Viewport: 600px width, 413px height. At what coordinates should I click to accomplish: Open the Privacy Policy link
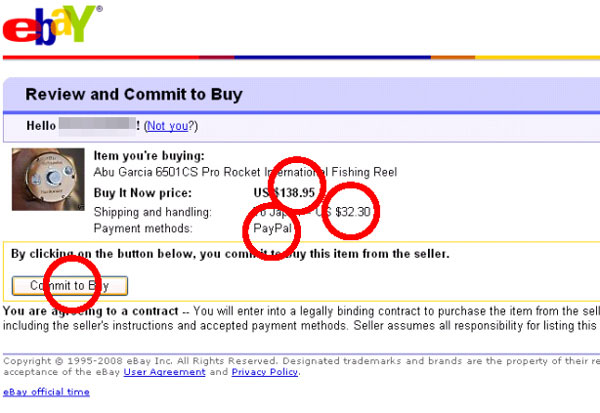264,372
